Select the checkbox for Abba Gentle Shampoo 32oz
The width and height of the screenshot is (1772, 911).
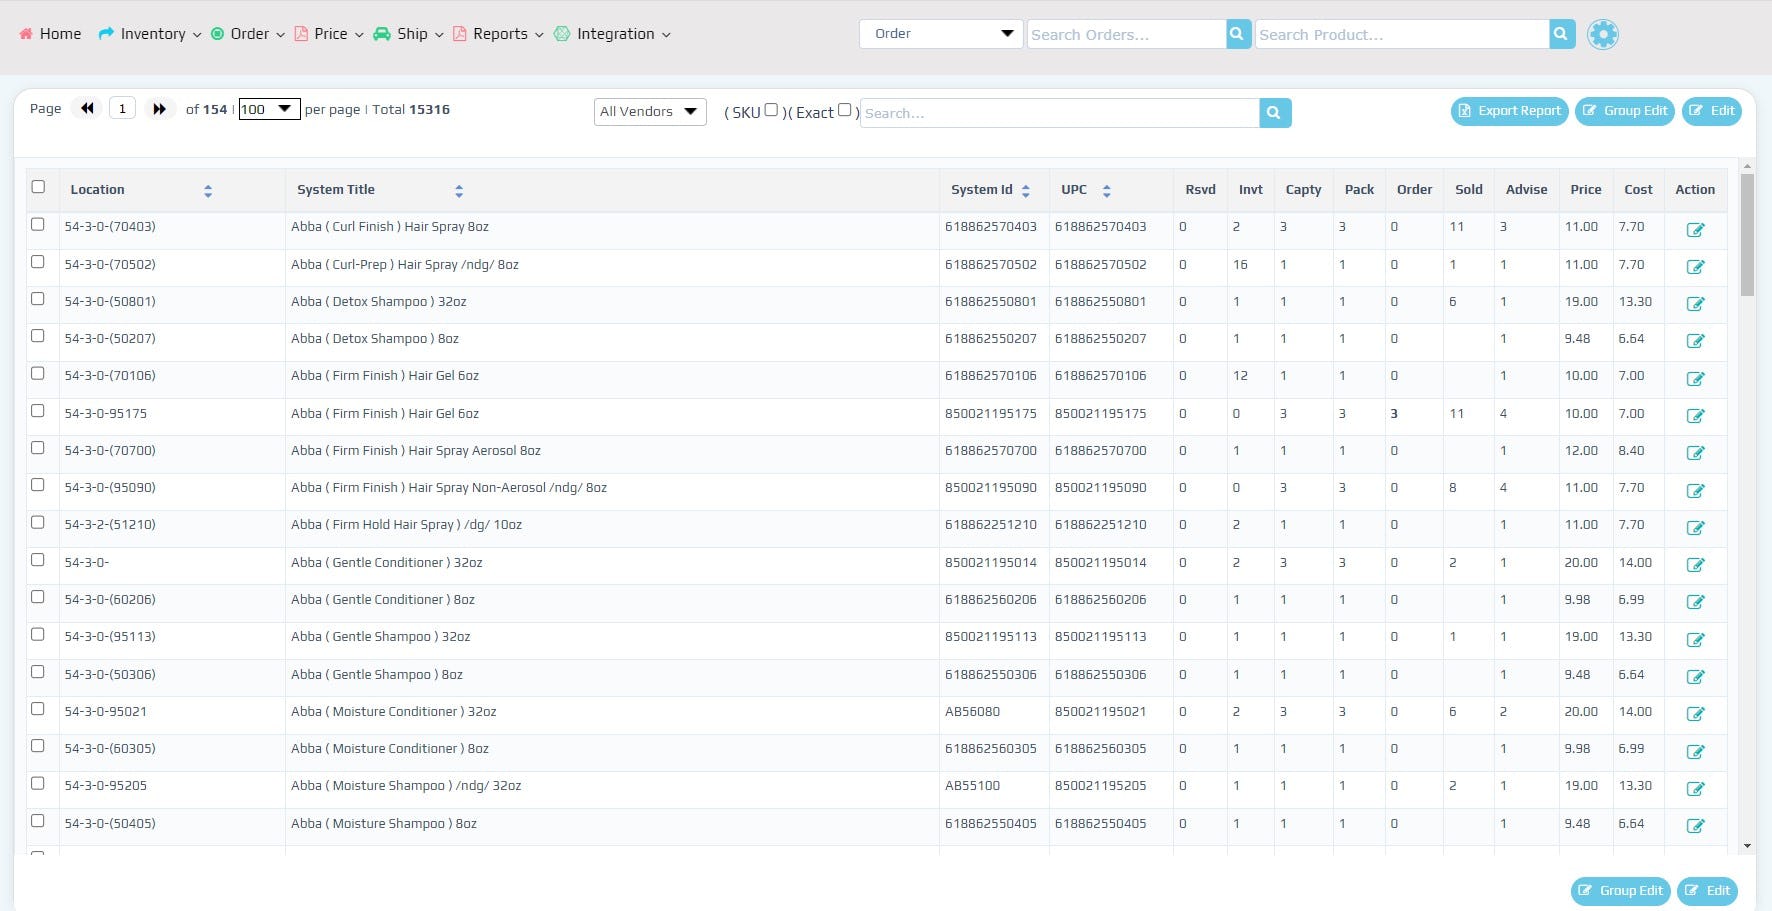[38, 633]
